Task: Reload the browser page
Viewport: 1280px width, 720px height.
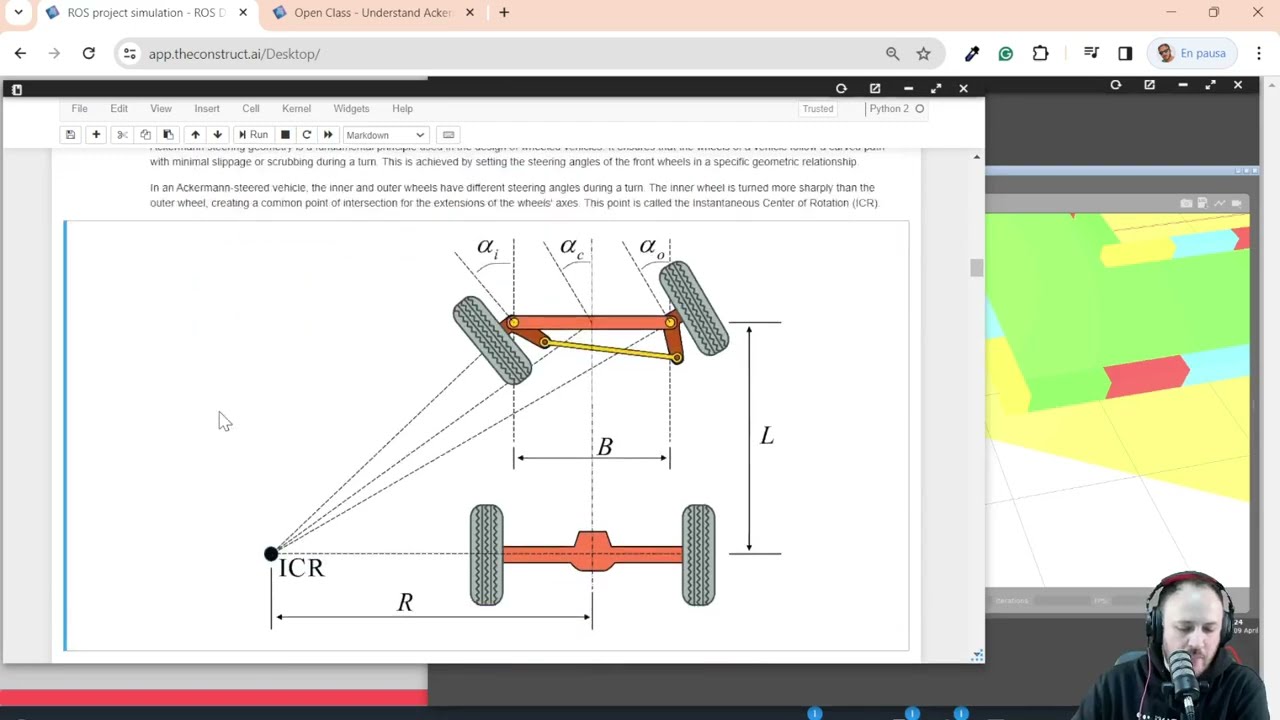Action: [88, 53]
